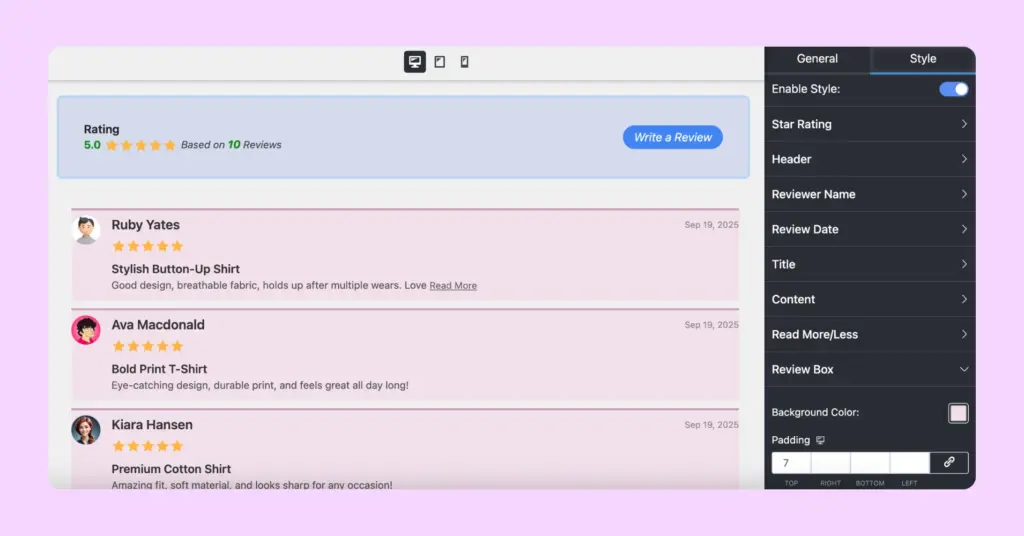Click Ruby Yates avatar image
The width and height of the screenshot is (1024, 536).
pos(86,230)
